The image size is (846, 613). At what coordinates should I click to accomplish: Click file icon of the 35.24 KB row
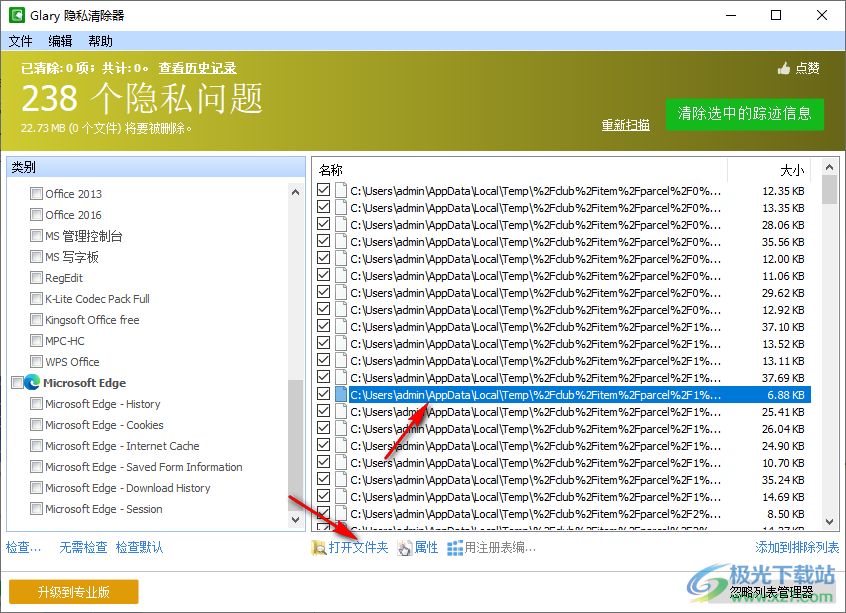(340, 479)
